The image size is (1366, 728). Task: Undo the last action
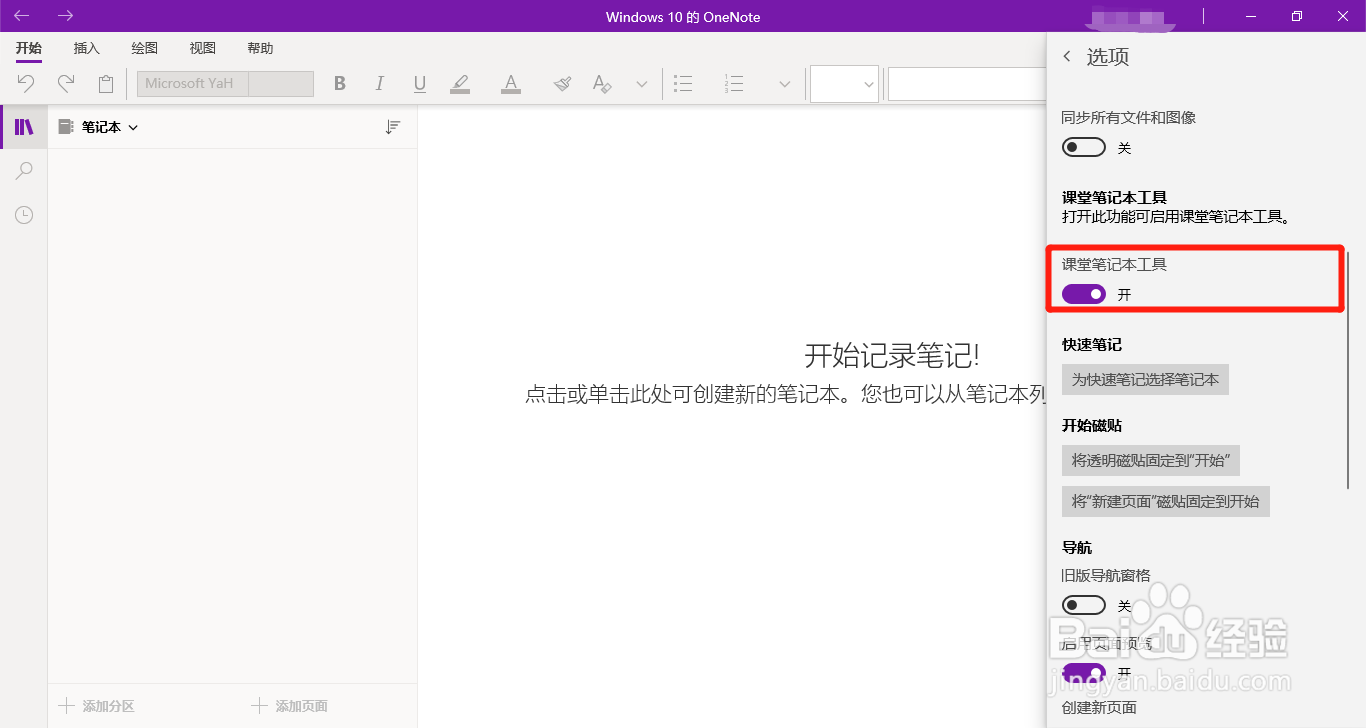pos(26,83)
